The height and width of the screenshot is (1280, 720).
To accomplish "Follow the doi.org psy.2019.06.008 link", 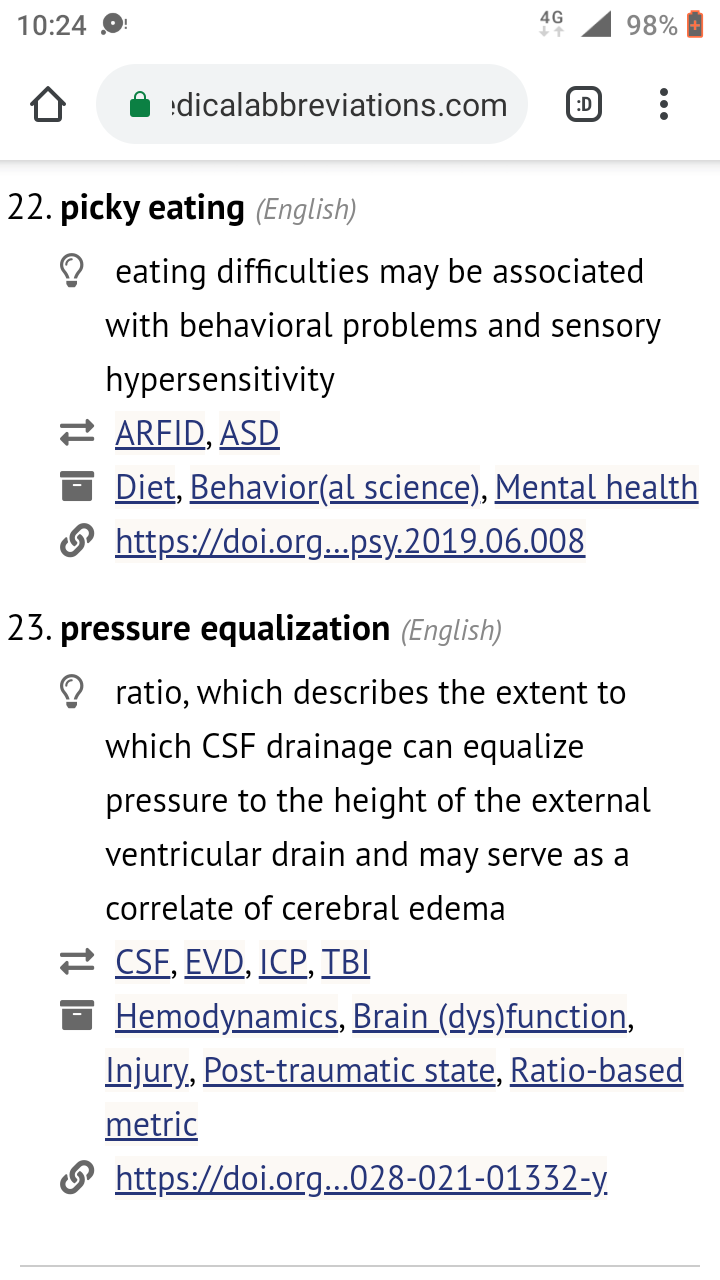I will (350, 542).
